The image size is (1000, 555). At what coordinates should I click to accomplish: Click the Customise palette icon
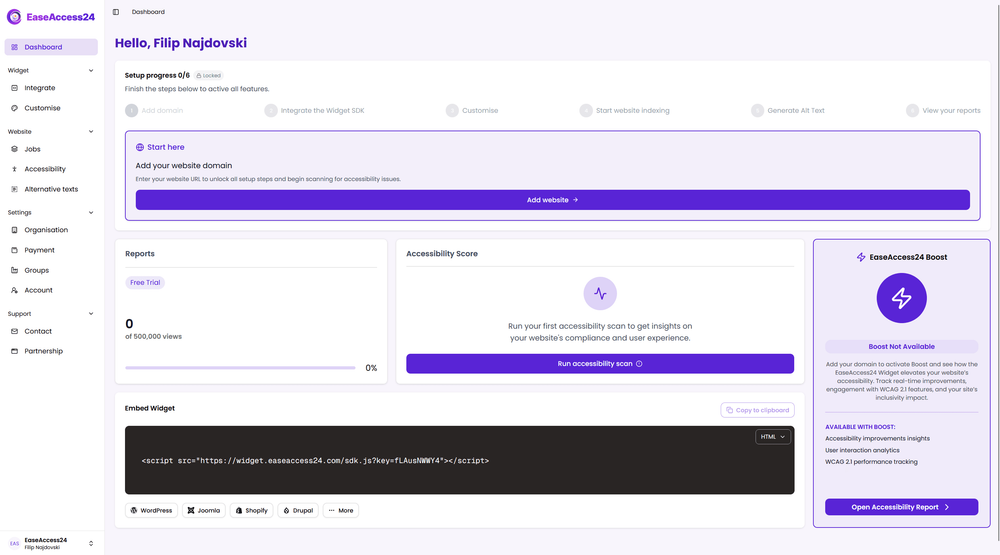click(x=15, y=108)
